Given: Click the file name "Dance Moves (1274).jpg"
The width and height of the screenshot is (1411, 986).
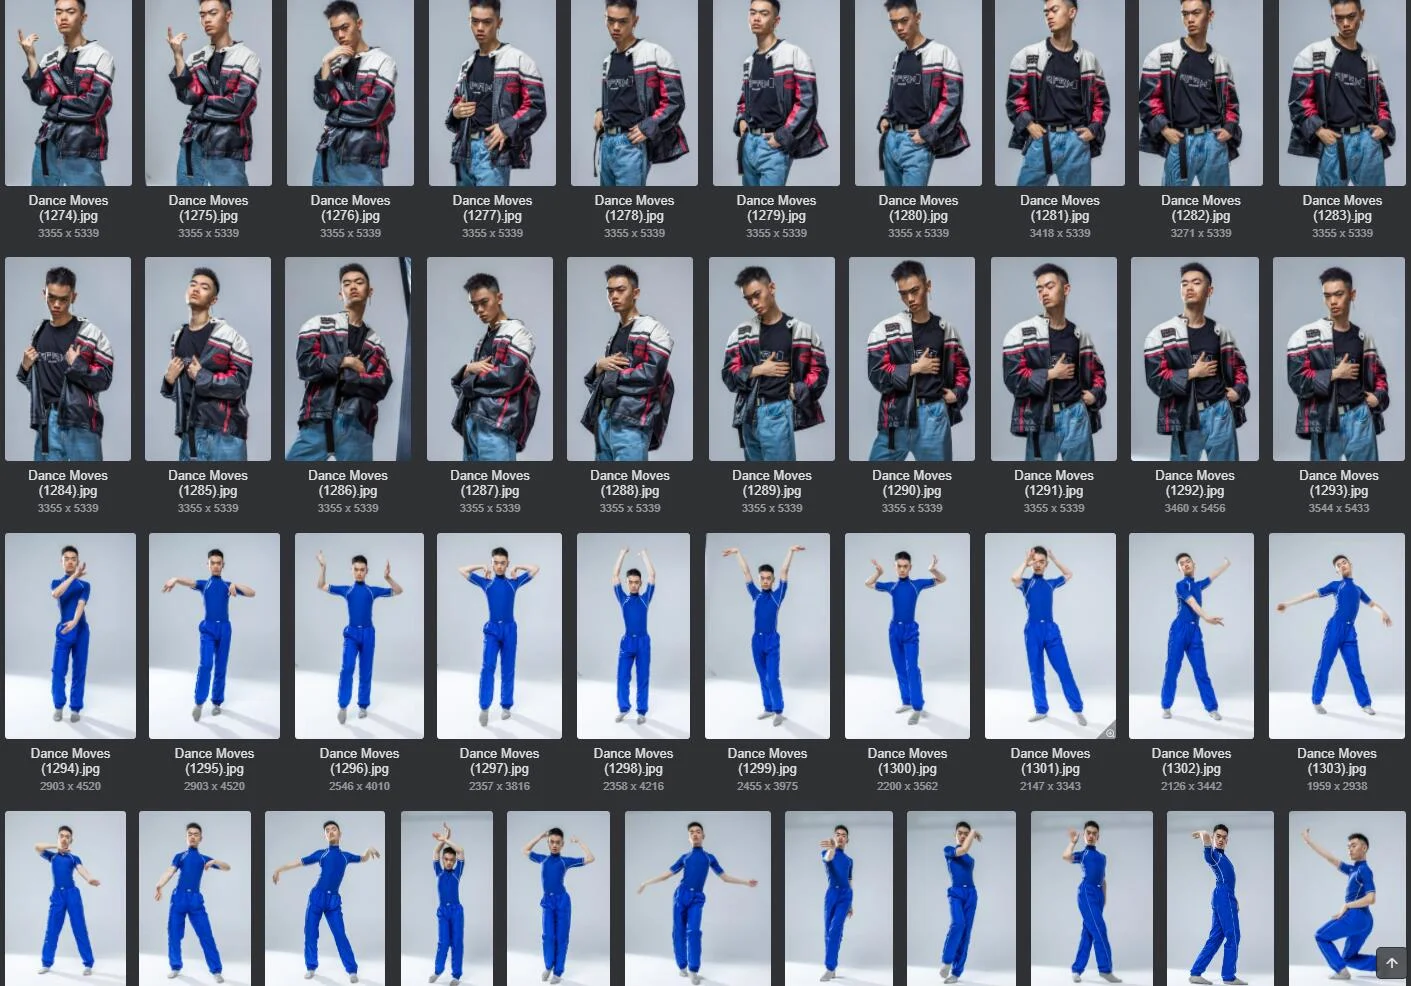Looking at the screenshot, I should tap(68, 208).
